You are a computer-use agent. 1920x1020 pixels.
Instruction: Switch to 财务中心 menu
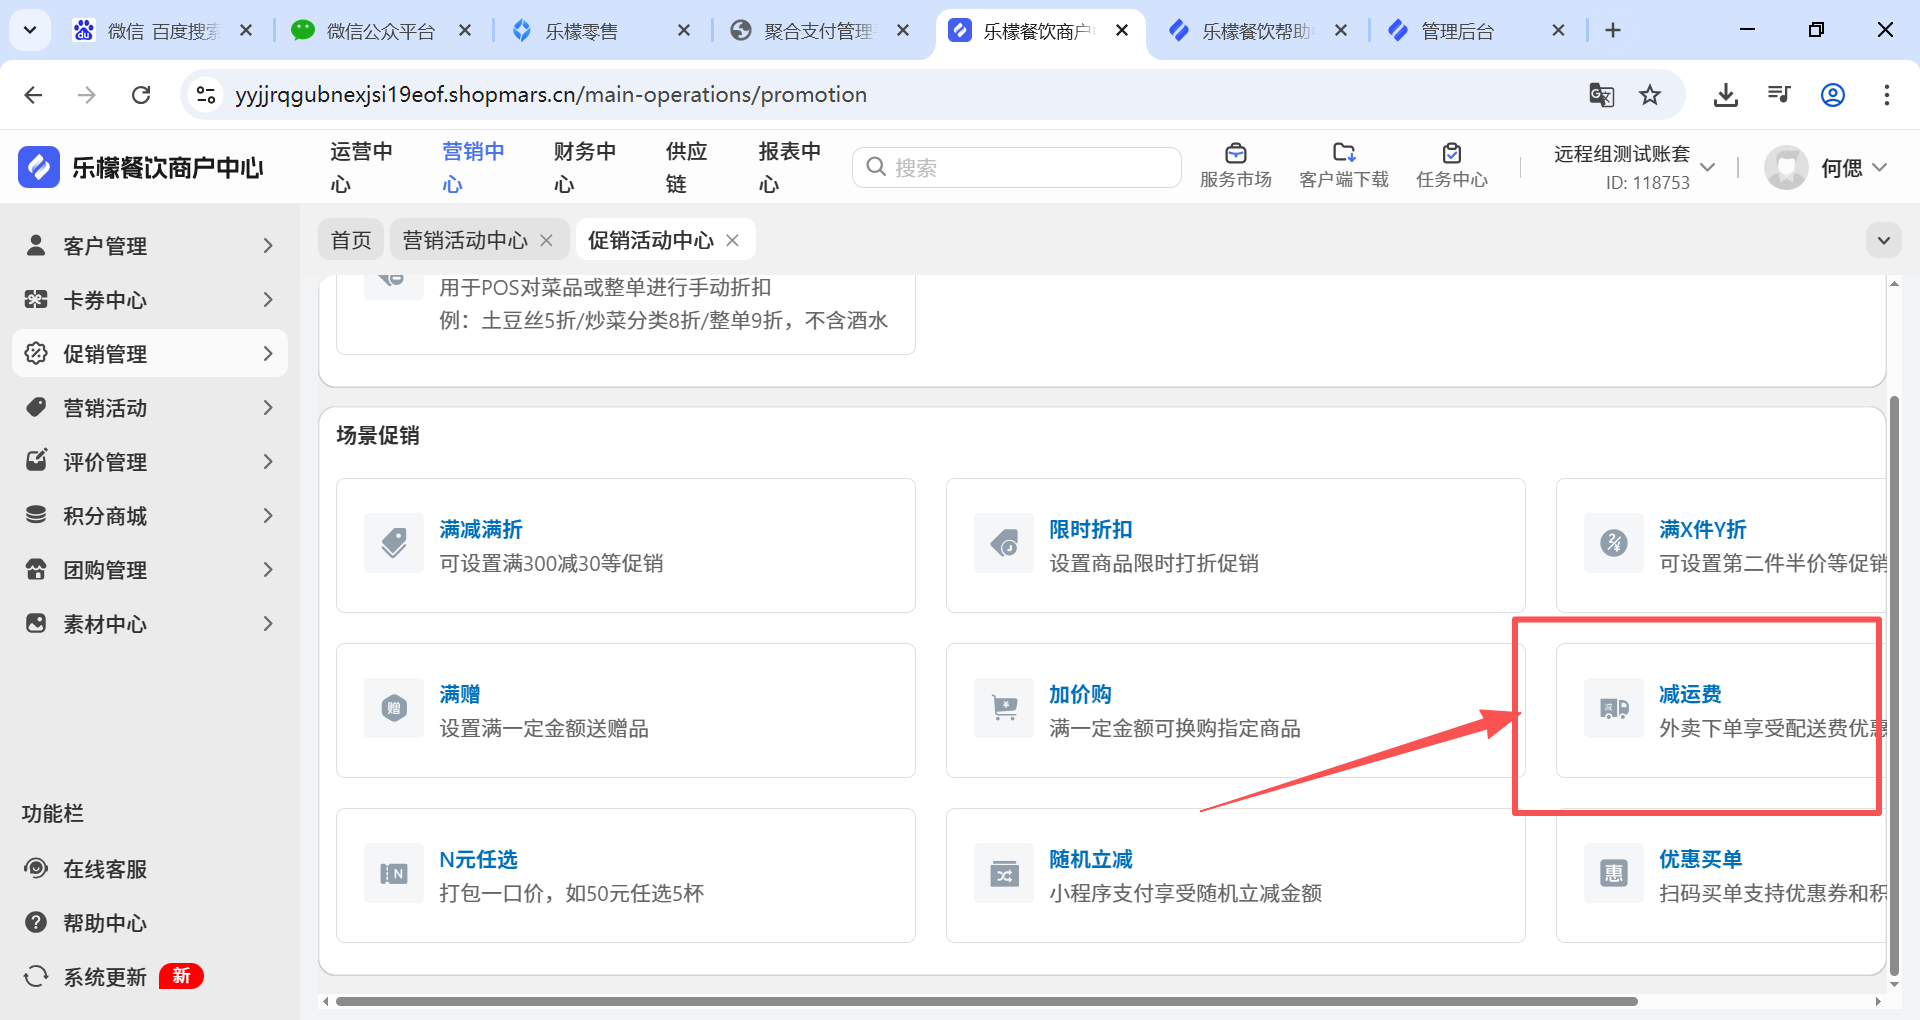click(x=585, y=167)
